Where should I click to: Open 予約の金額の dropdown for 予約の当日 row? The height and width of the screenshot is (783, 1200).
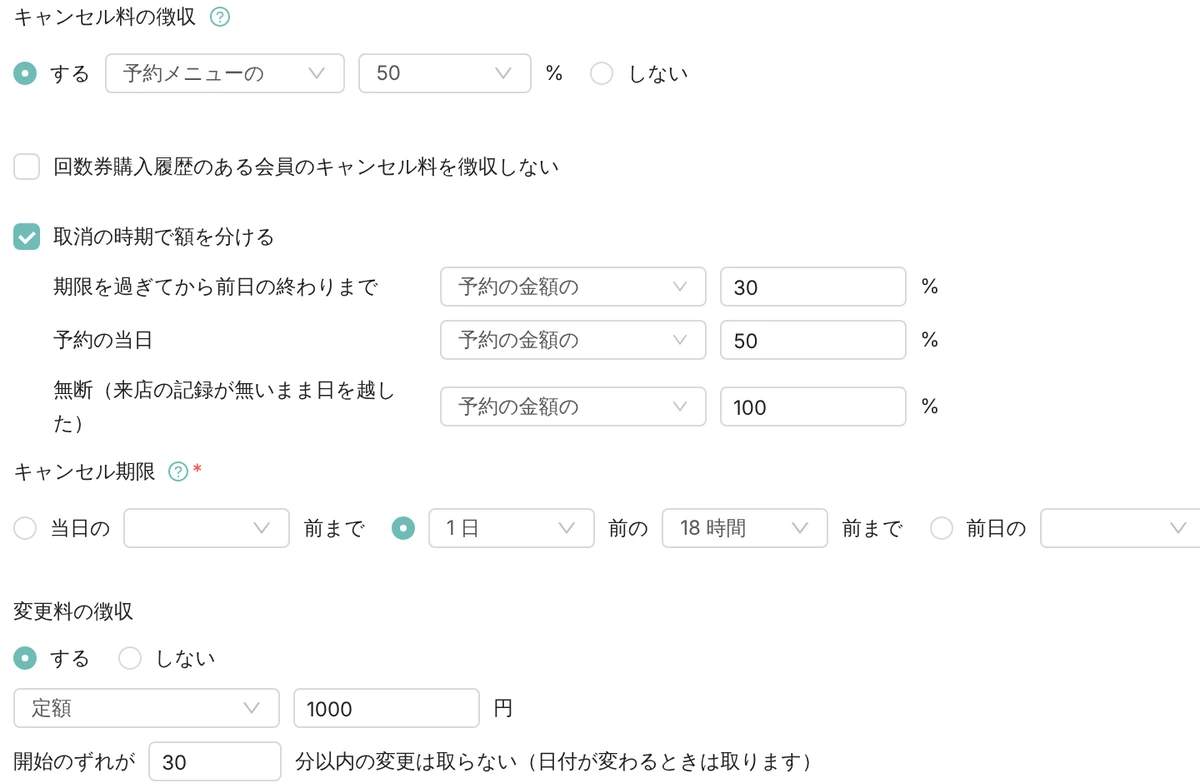pyautogui.click(x=573, y=340)
